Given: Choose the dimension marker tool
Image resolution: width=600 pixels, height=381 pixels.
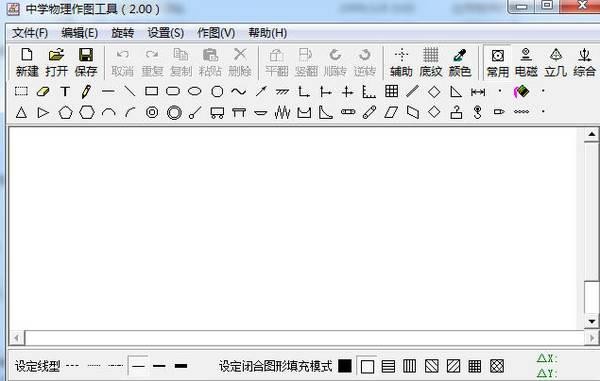Looking at the screenshot, I should coord(478,92).
